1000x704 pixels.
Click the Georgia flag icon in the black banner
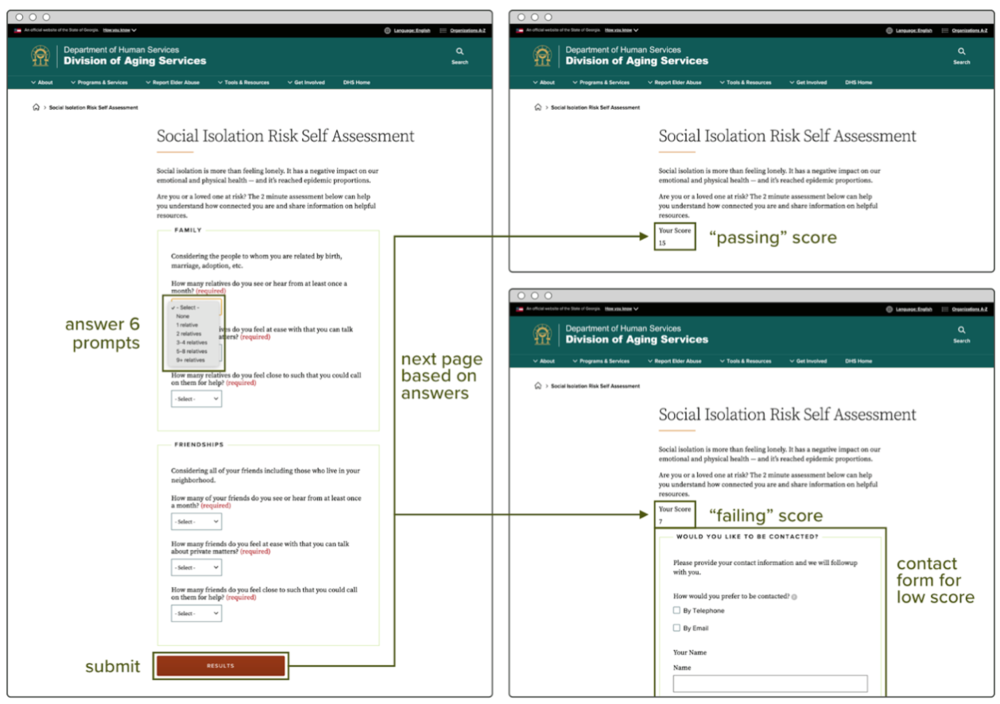[17, 30]
